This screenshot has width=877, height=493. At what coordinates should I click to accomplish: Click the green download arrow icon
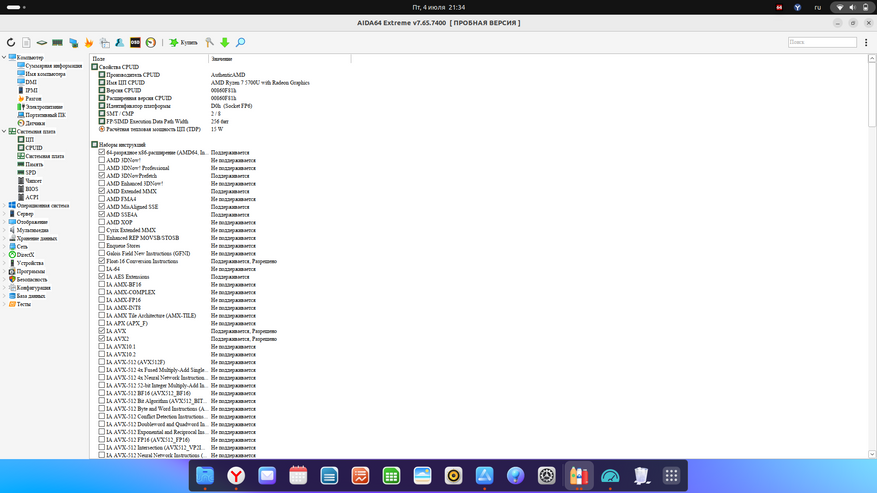[x=225, y=43]
